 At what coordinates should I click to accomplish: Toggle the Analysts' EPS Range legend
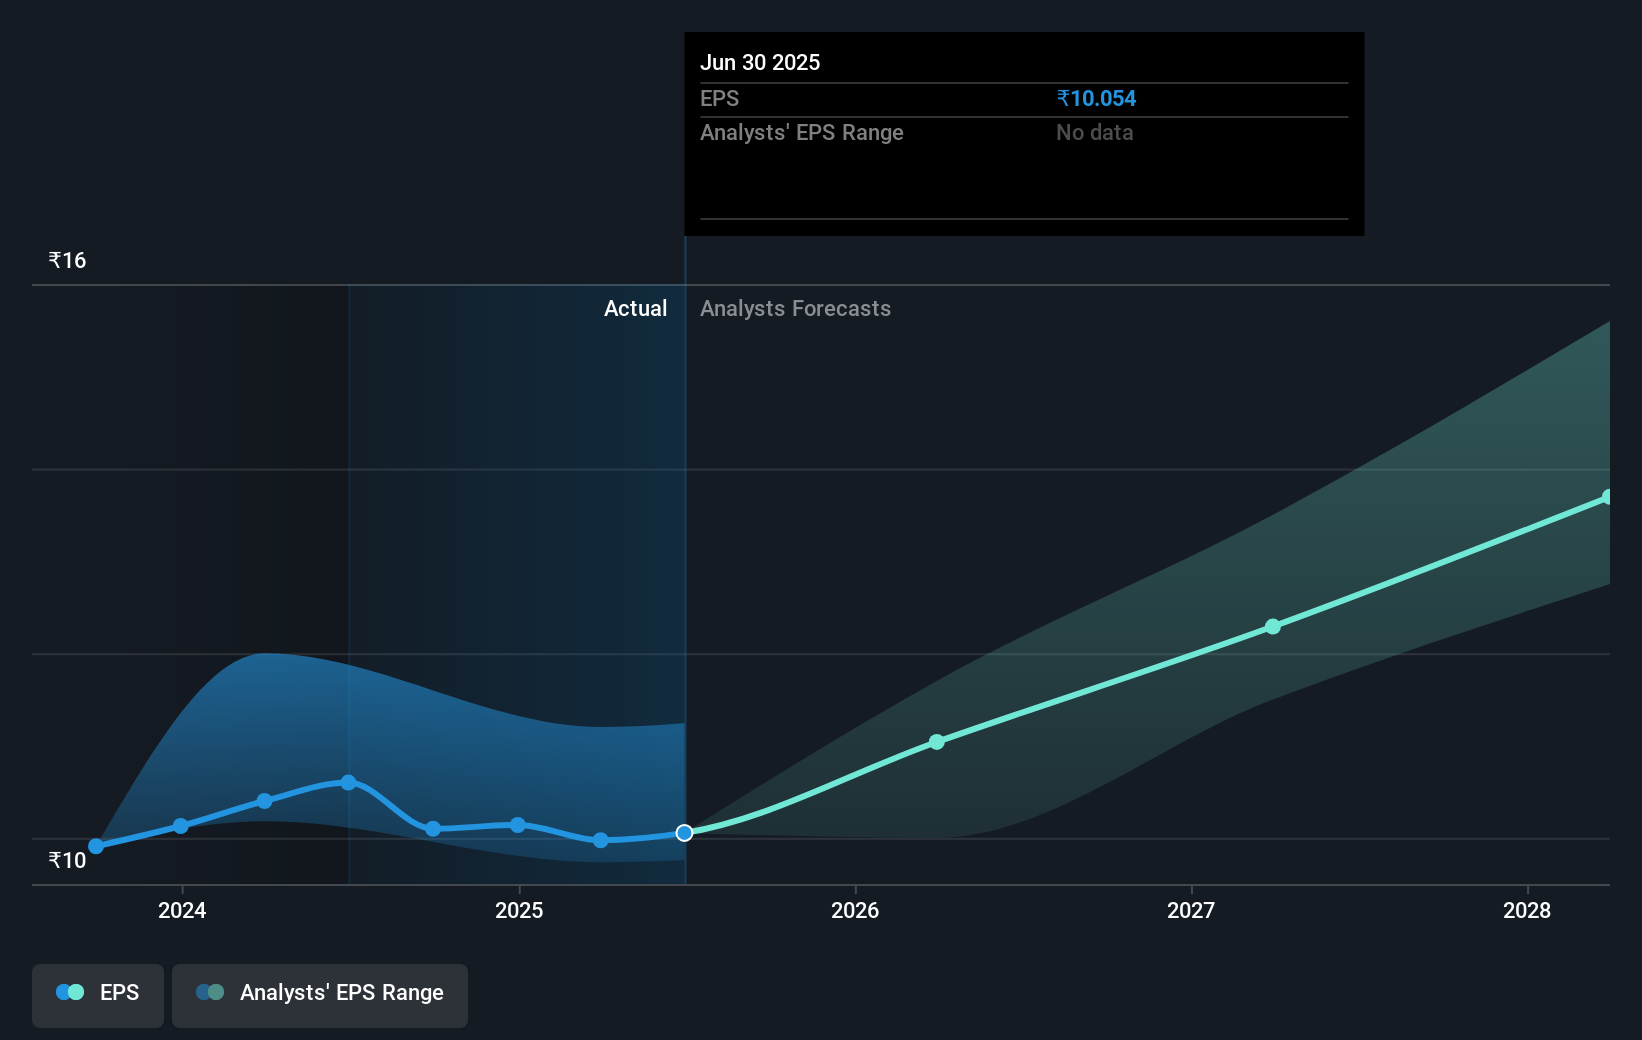(320, 995)
